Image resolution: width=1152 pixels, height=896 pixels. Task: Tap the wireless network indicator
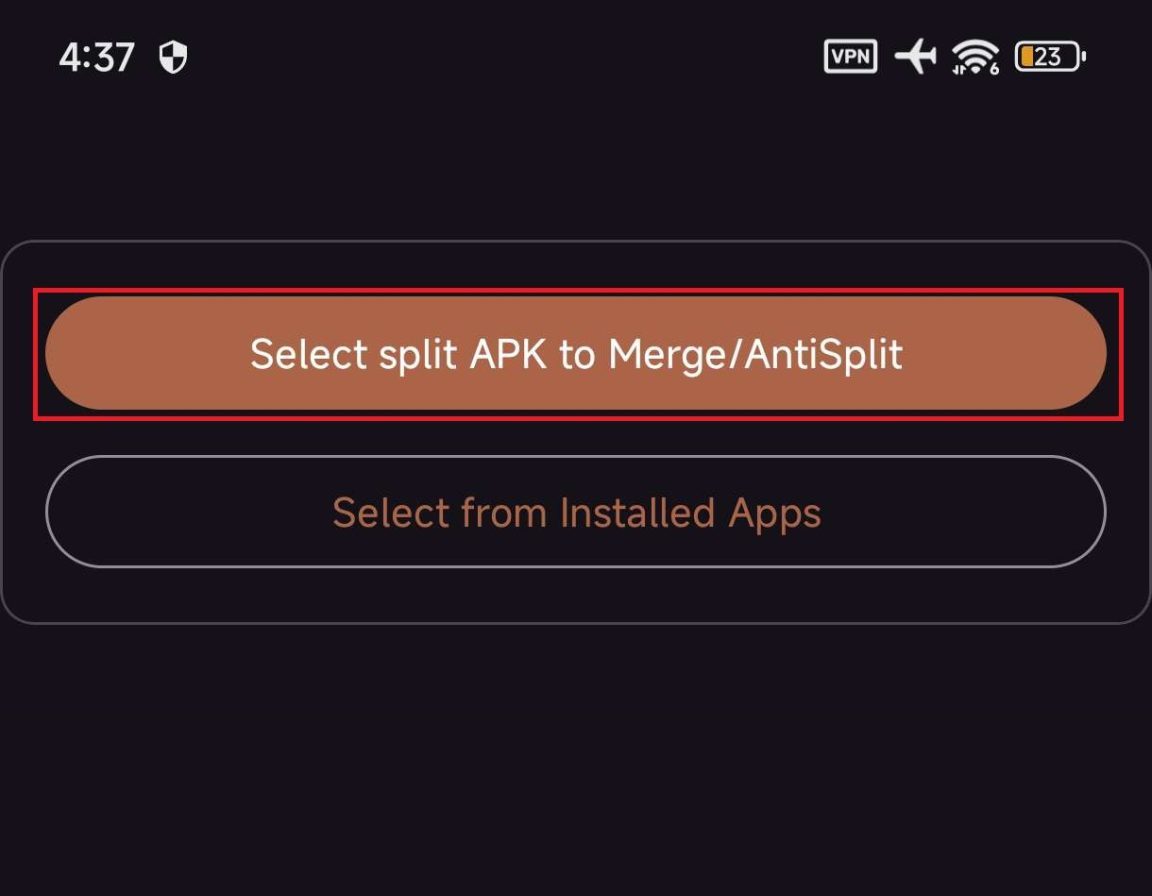pyautogui.click(x=975, y=57)
